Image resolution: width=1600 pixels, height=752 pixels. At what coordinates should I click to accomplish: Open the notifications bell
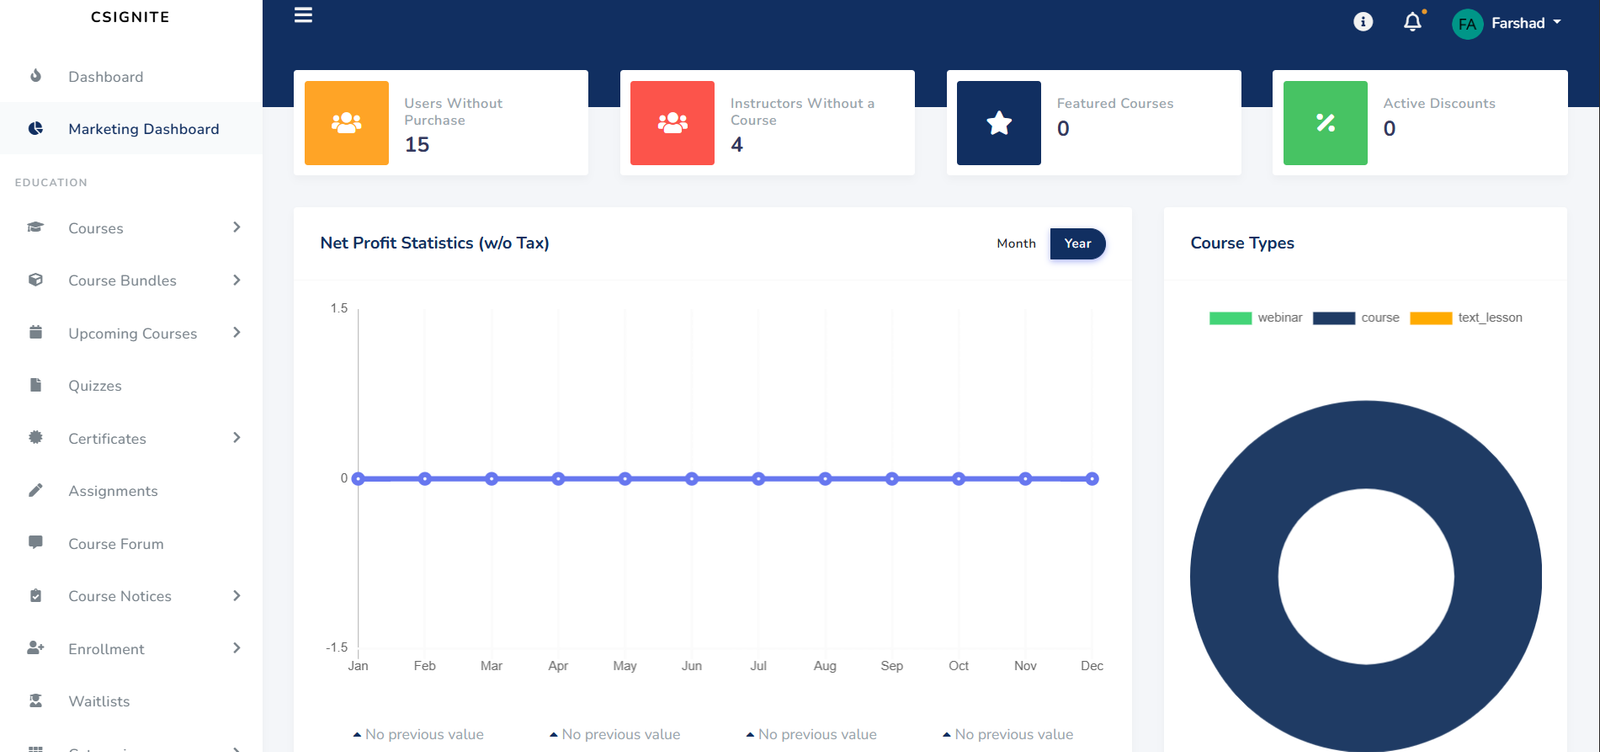pos(1412,22)
